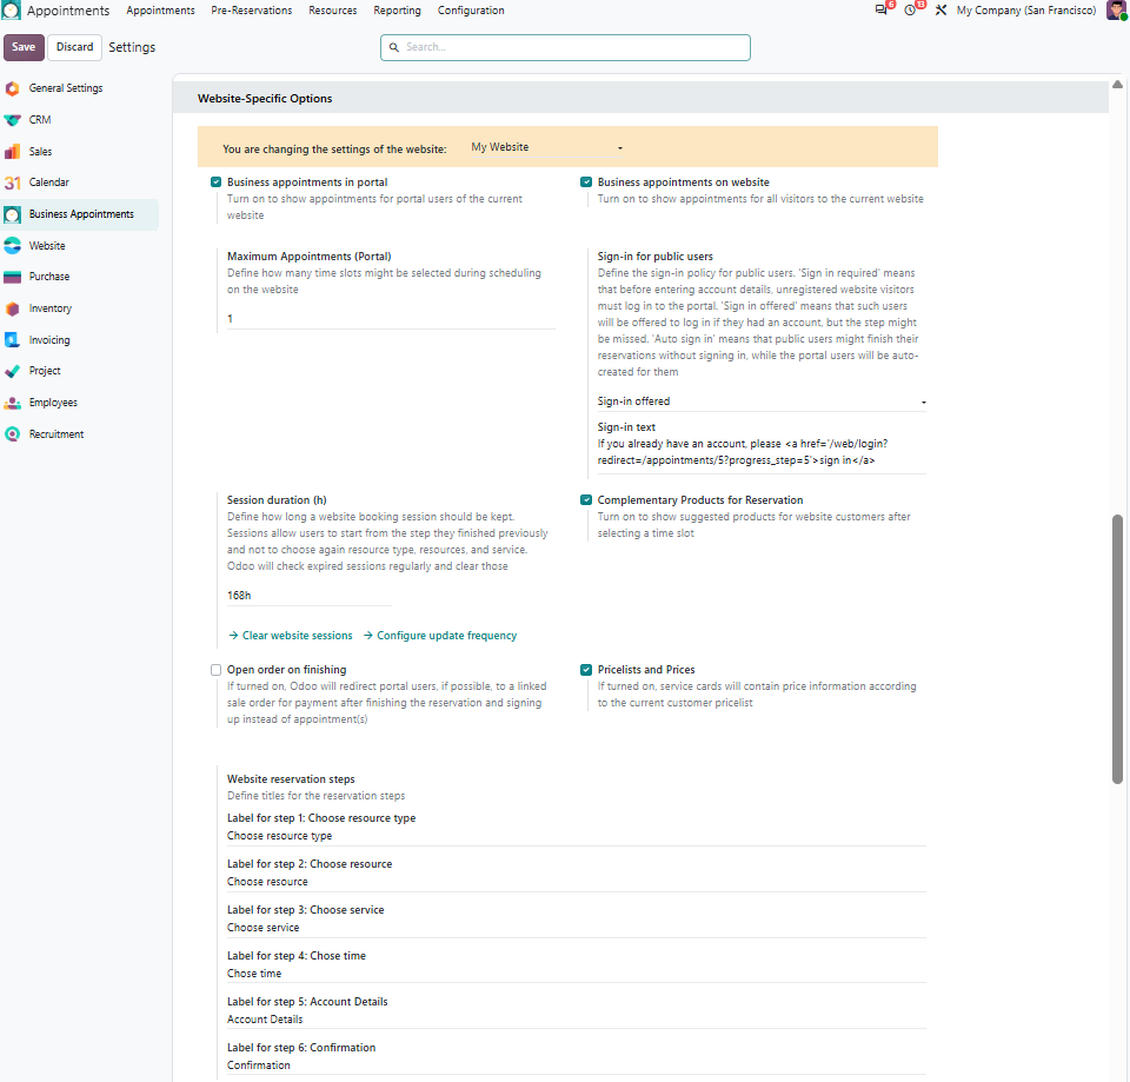Open the messages chat icon

pyautogui.click(x=881, y=10)
